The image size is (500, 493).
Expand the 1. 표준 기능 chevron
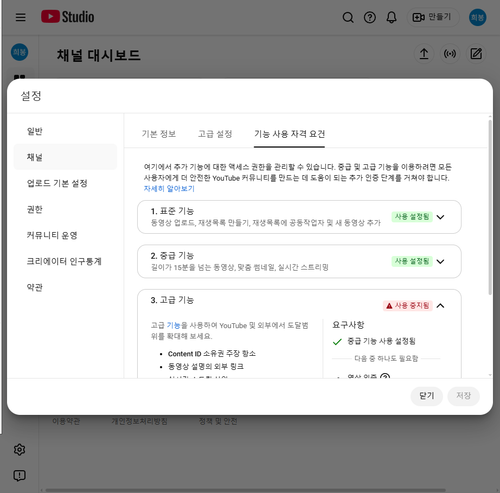click(x=440, y=217)
